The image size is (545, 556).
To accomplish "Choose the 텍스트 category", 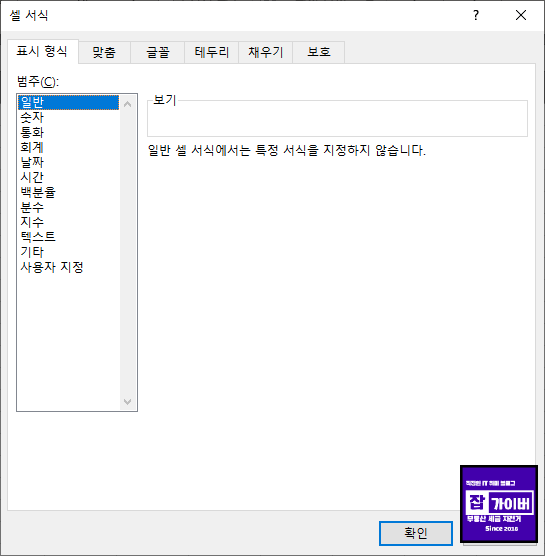I will tap(68, 237).
